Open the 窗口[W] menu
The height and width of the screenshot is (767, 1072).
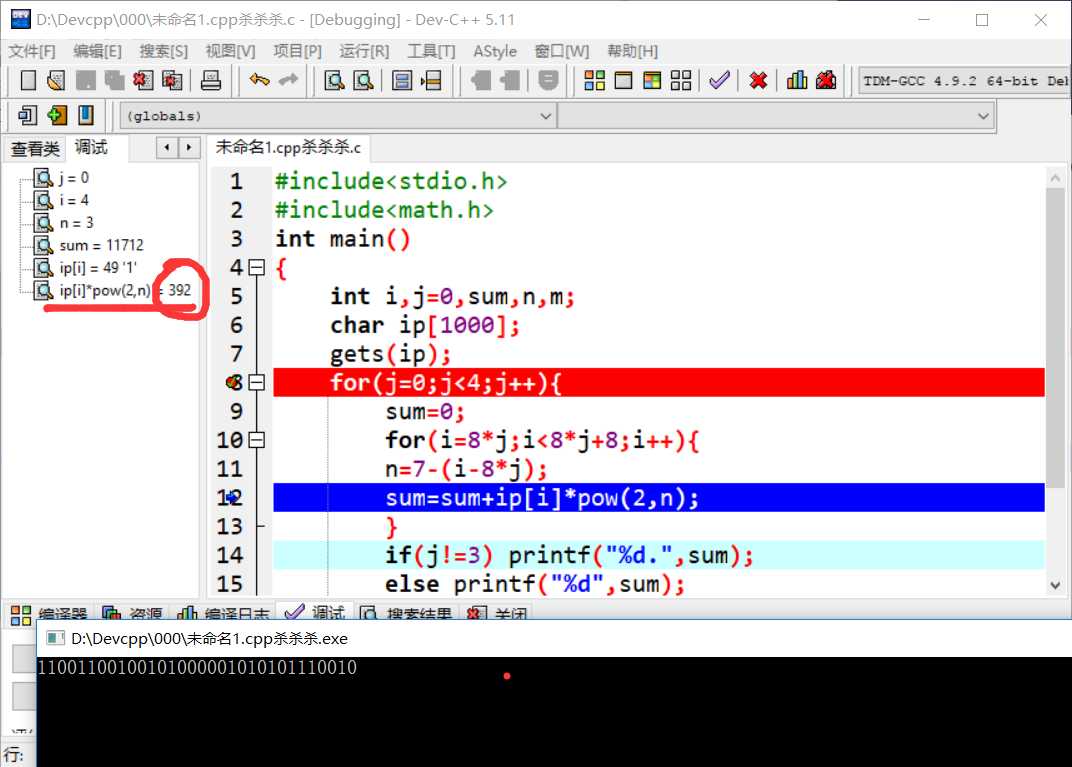(x=562, y=51)
